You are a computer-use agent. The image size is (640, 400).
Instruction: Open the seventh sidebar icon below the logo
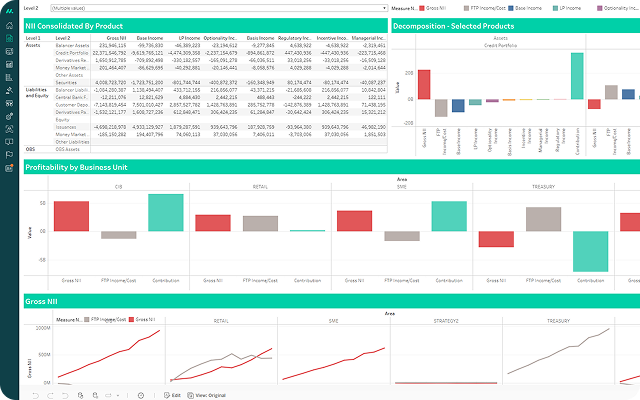[9, 103]
